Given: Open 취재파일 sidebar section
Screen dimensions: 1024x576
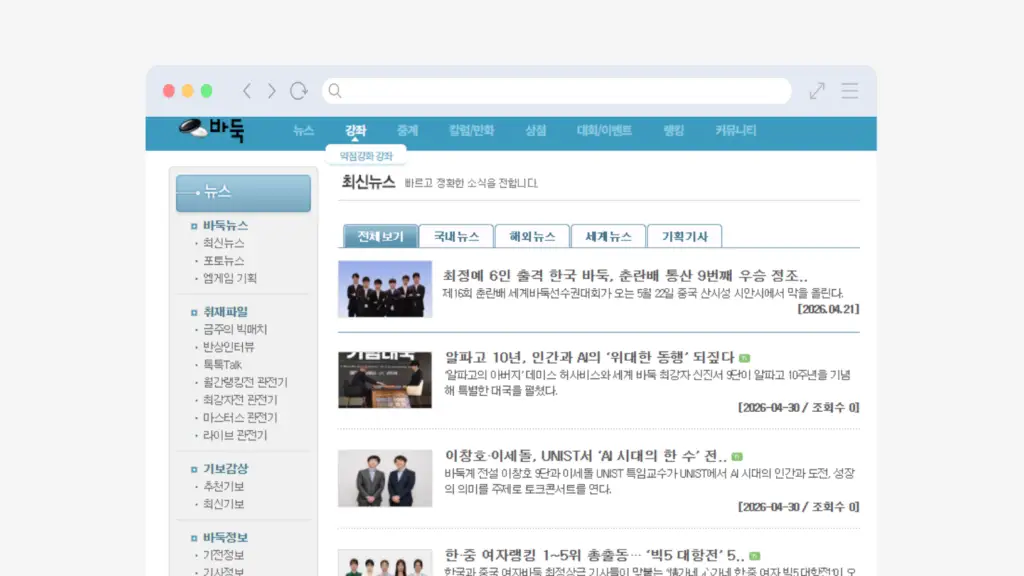Looking at the screenshot, I should [x=225, y=312].
